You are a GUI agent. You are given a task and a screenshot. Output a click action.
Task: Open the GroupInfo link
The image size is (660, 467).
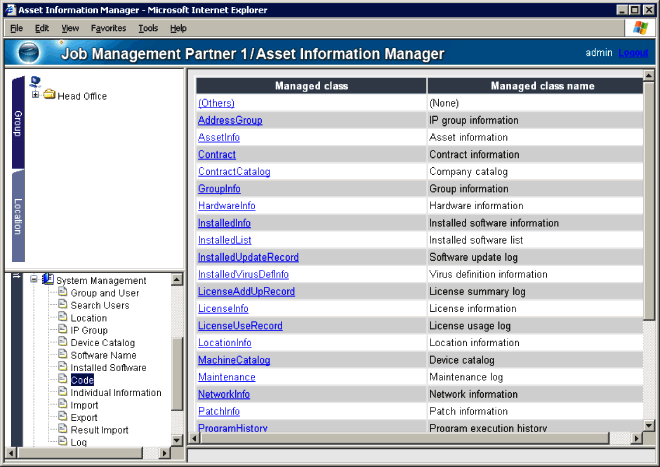[219, 189]
